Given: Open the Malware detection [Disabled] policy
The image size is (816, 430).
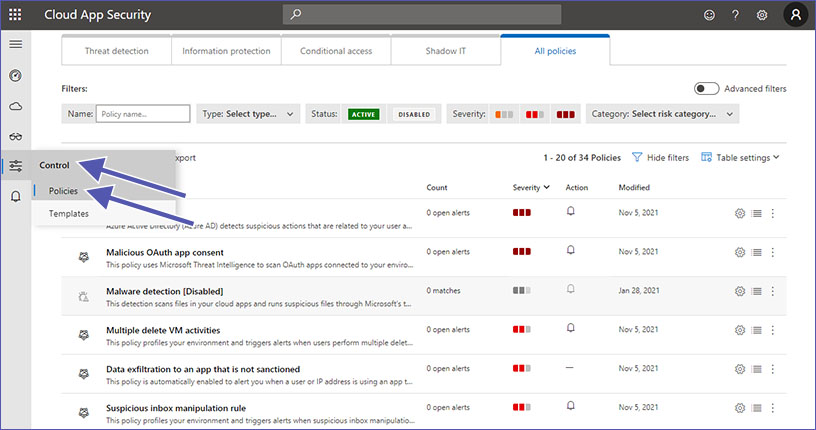Looking at the screenshot, I should (164, 292).
